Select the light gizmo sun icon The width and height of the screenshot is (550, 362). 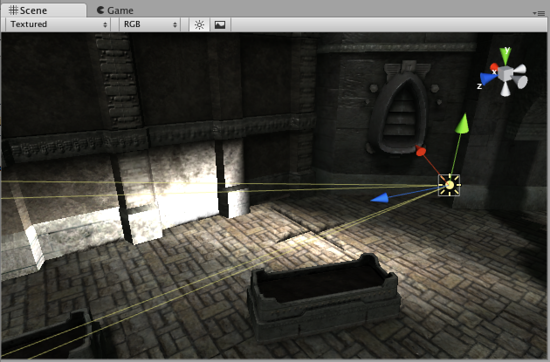tap(449, 185)
